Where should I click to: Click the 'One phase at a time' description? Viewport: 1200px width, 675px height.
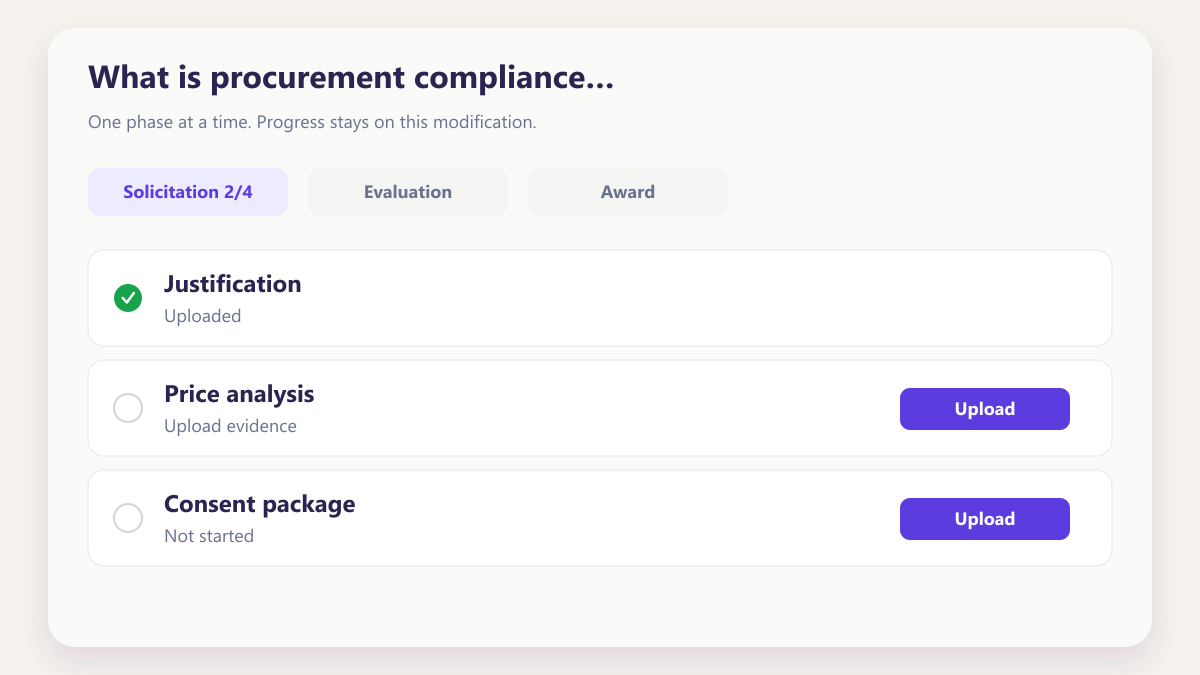312,123
